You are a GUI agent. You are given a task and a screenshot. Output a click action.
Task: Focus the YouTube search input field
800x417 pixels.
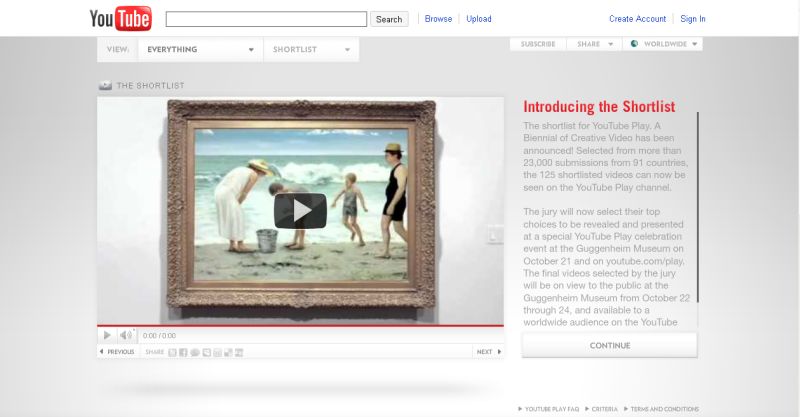point(266,19)
